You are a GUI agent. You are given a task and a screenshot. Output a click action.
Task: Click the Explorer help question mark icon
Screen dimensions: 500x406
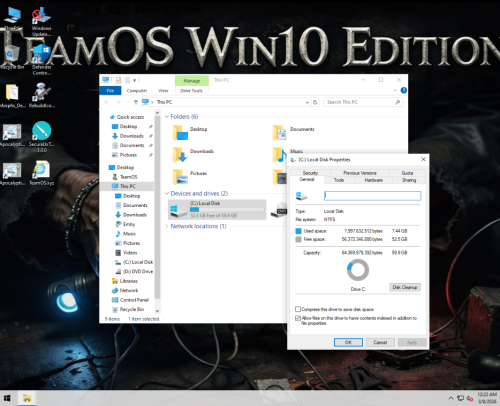[x=403, y=90]
